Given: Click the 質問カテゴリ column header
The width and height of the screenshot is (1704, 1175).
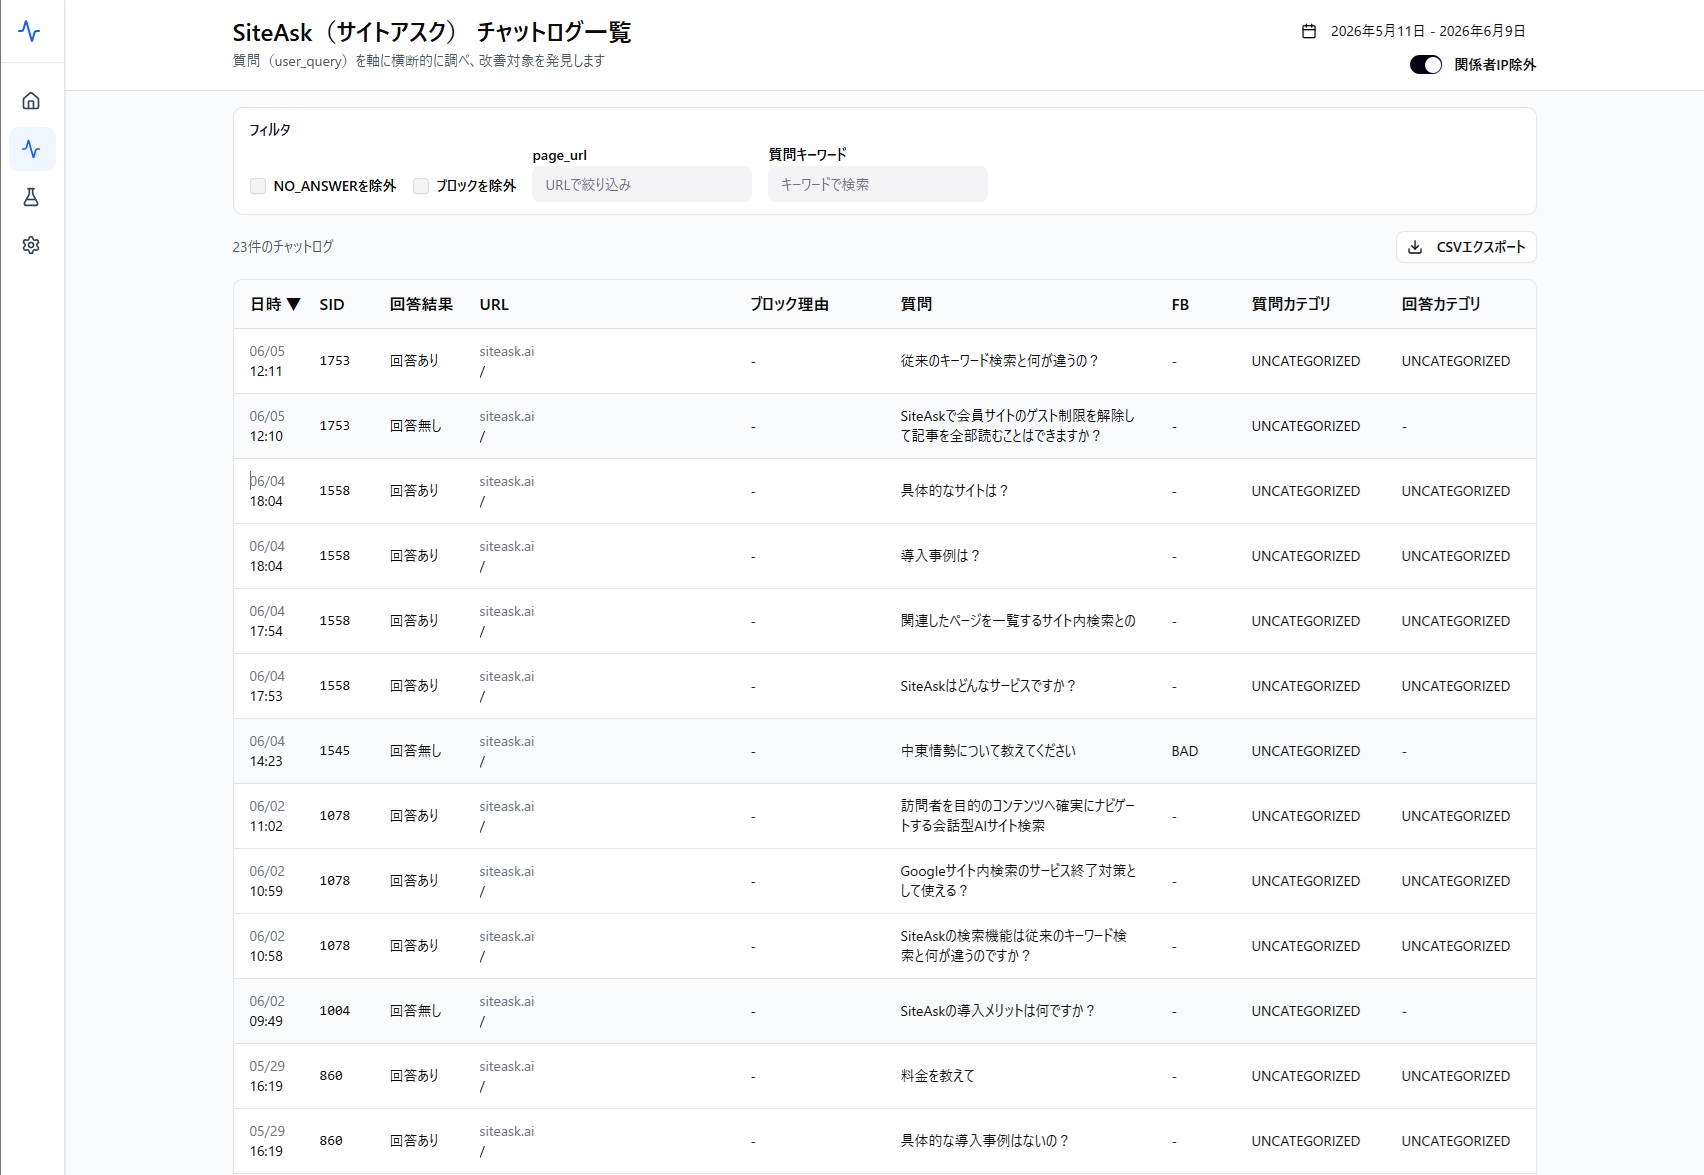Looking at the screenshot, I should (1291, 304).
